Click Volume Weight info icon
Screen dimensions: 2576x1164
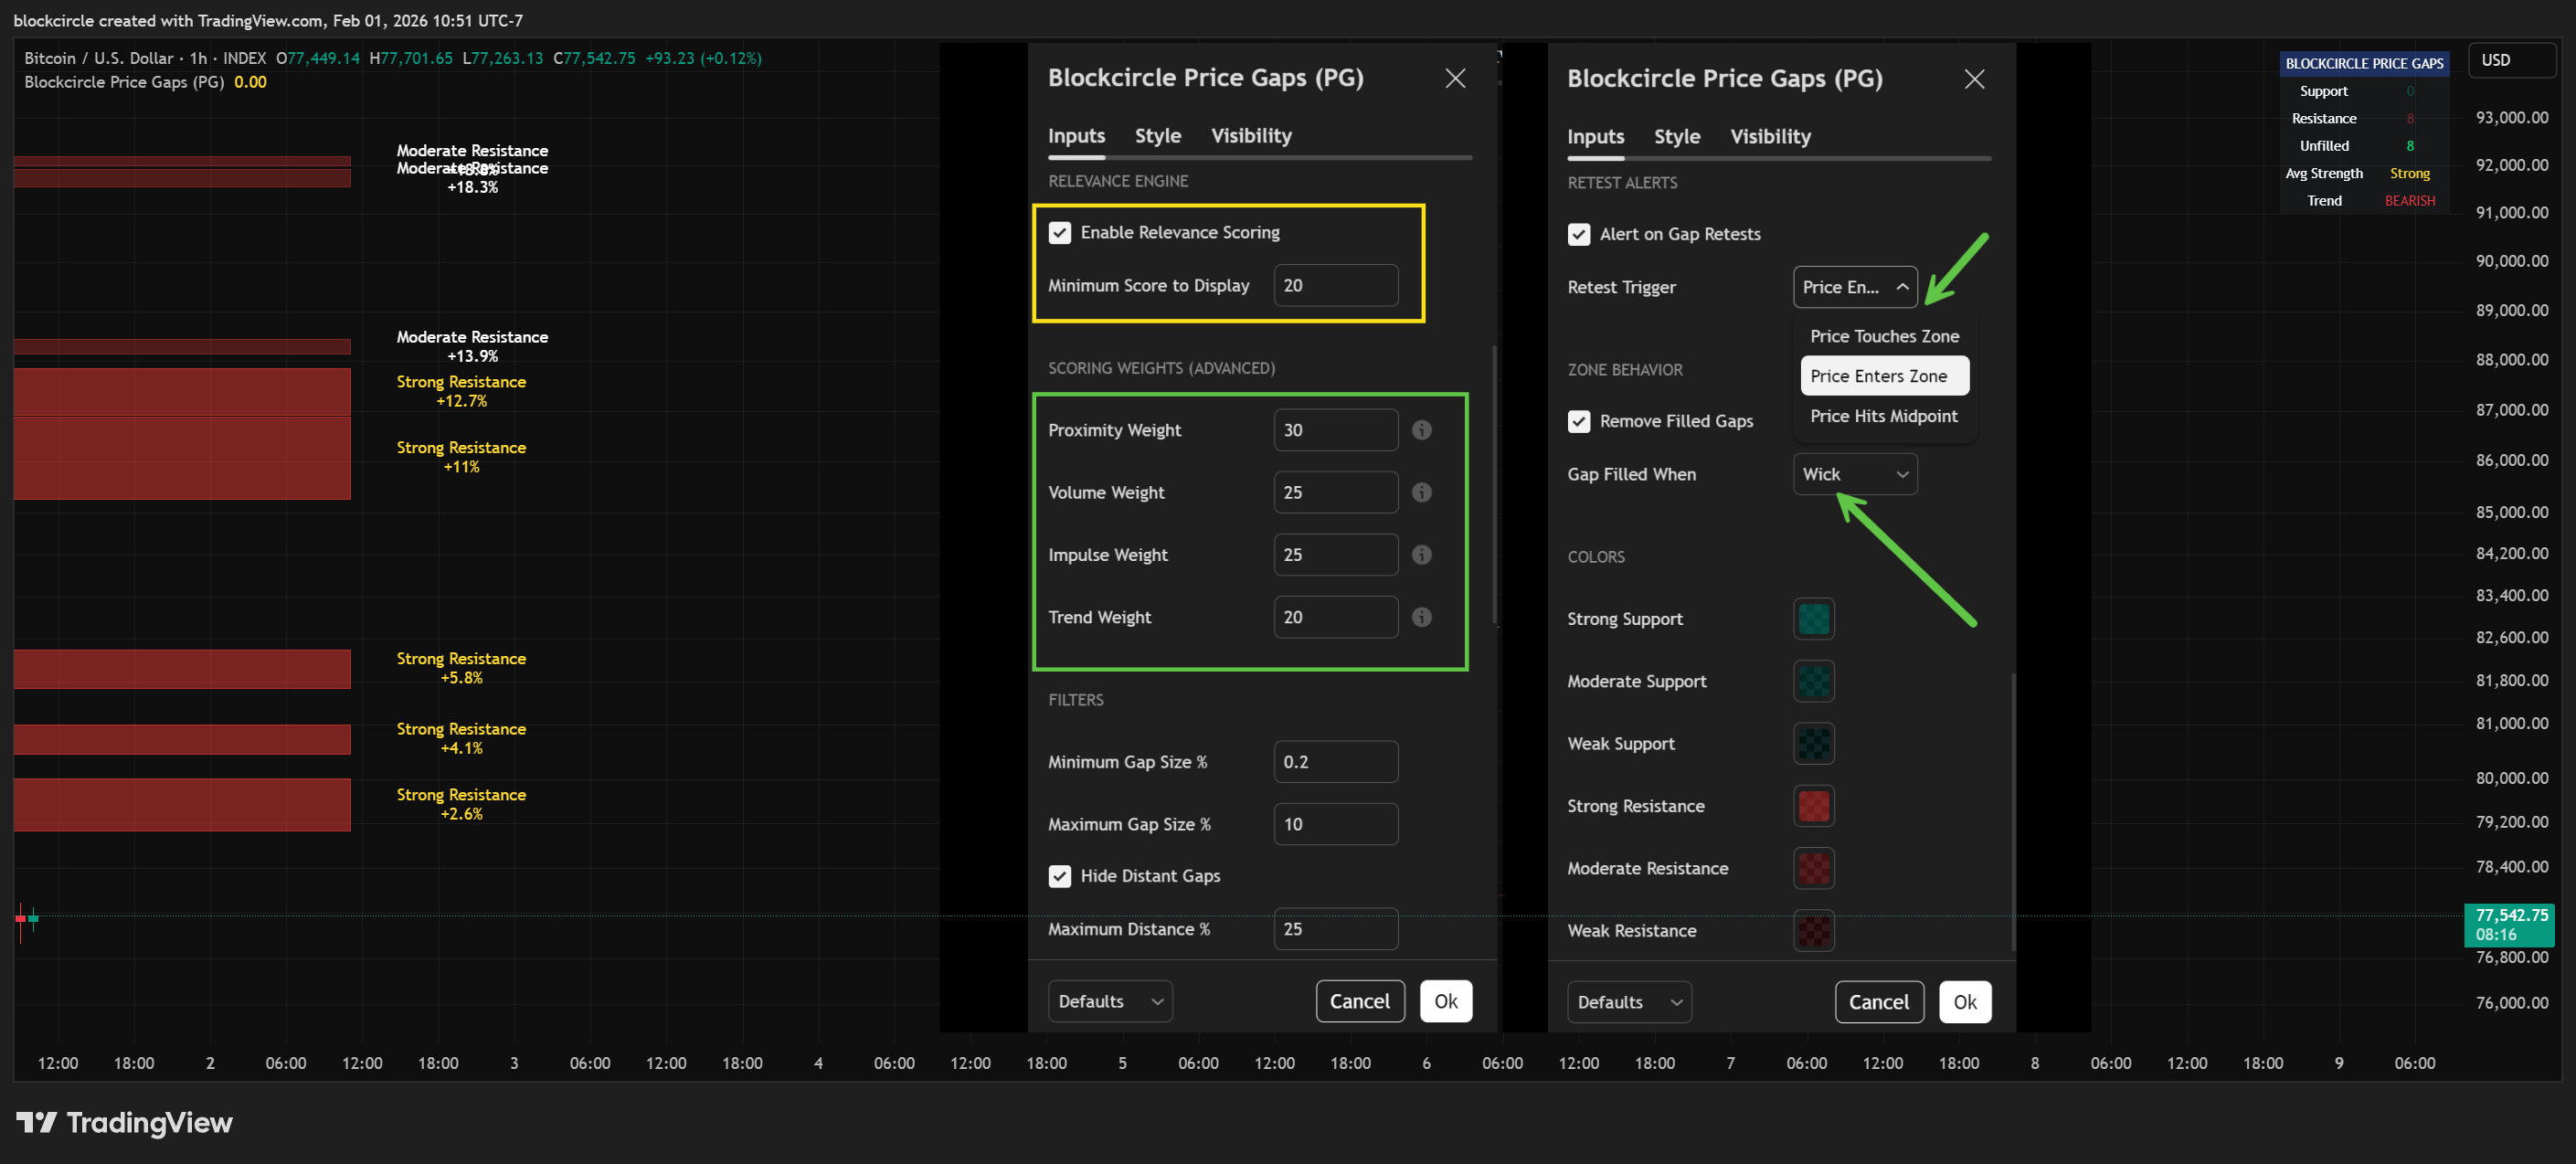[x=1421, y=492]
